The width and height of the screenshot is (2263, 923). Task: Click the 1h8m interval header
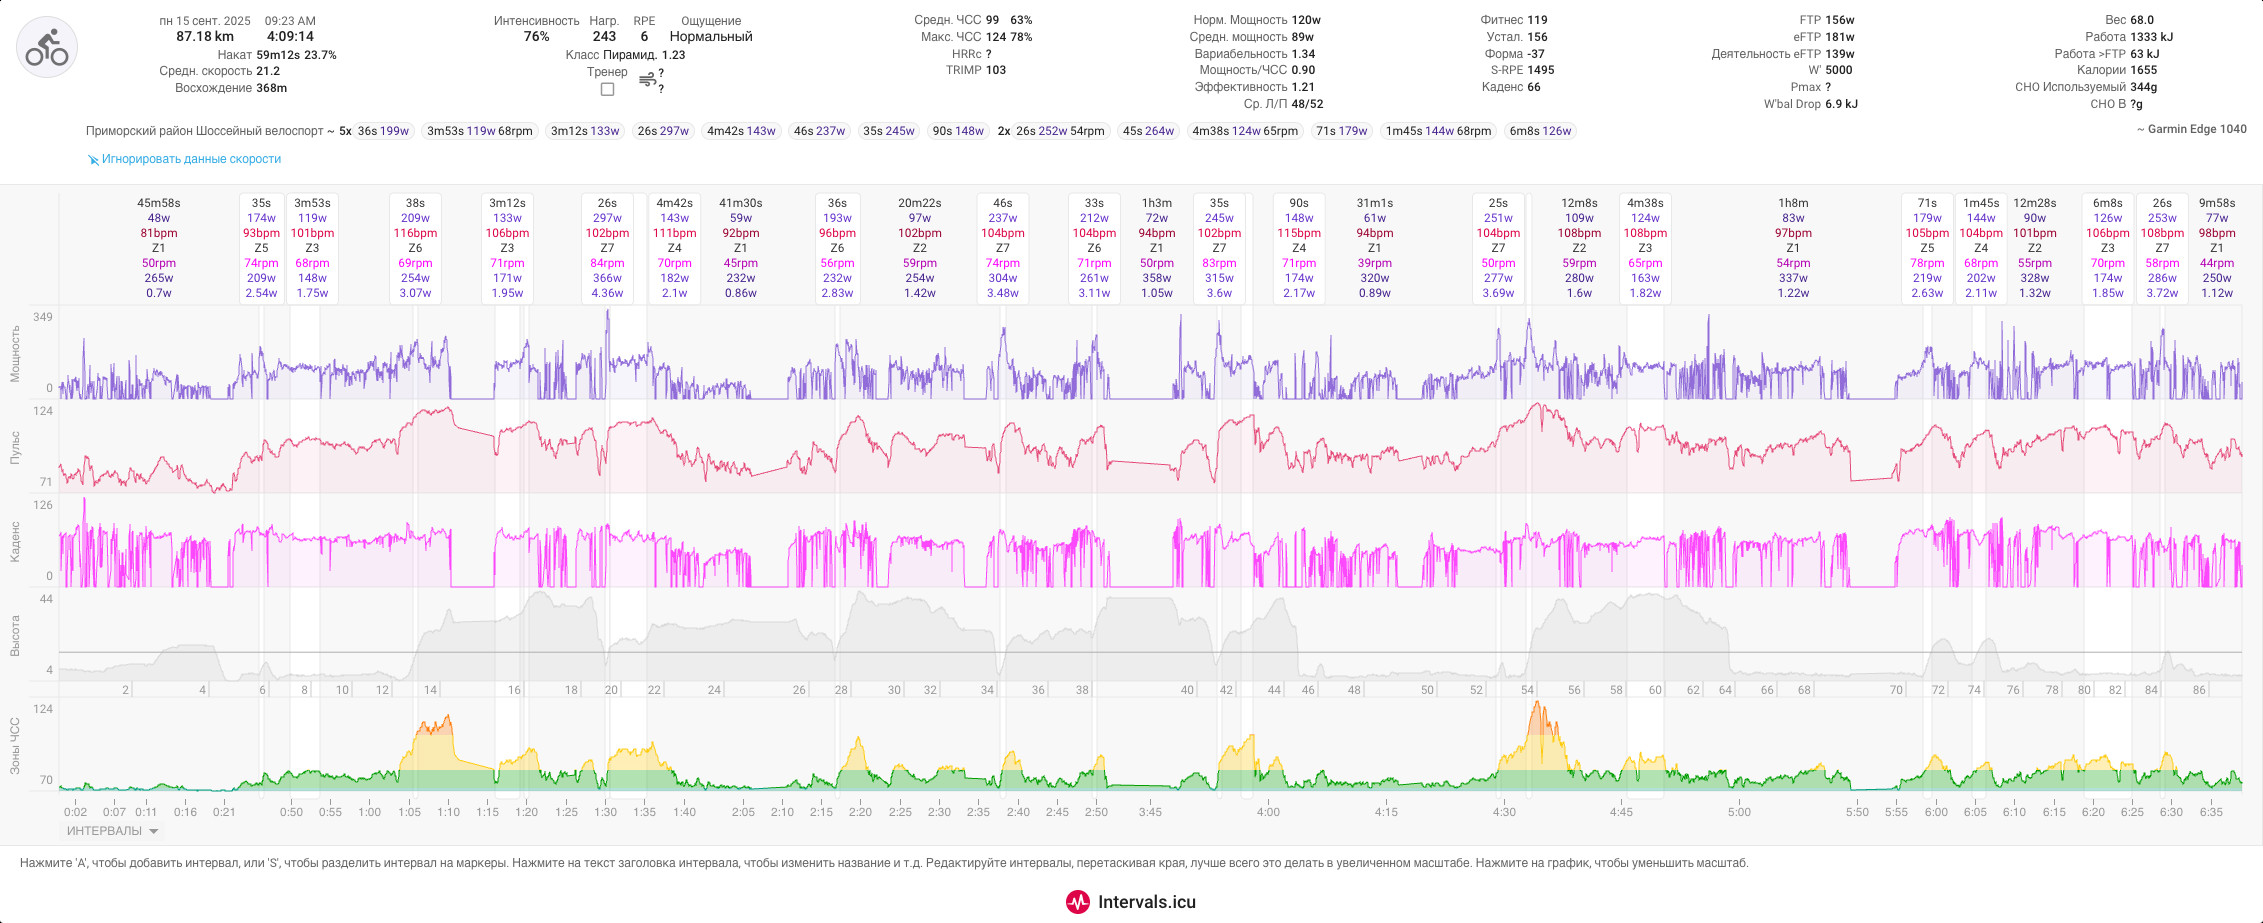coord(1793,203)
